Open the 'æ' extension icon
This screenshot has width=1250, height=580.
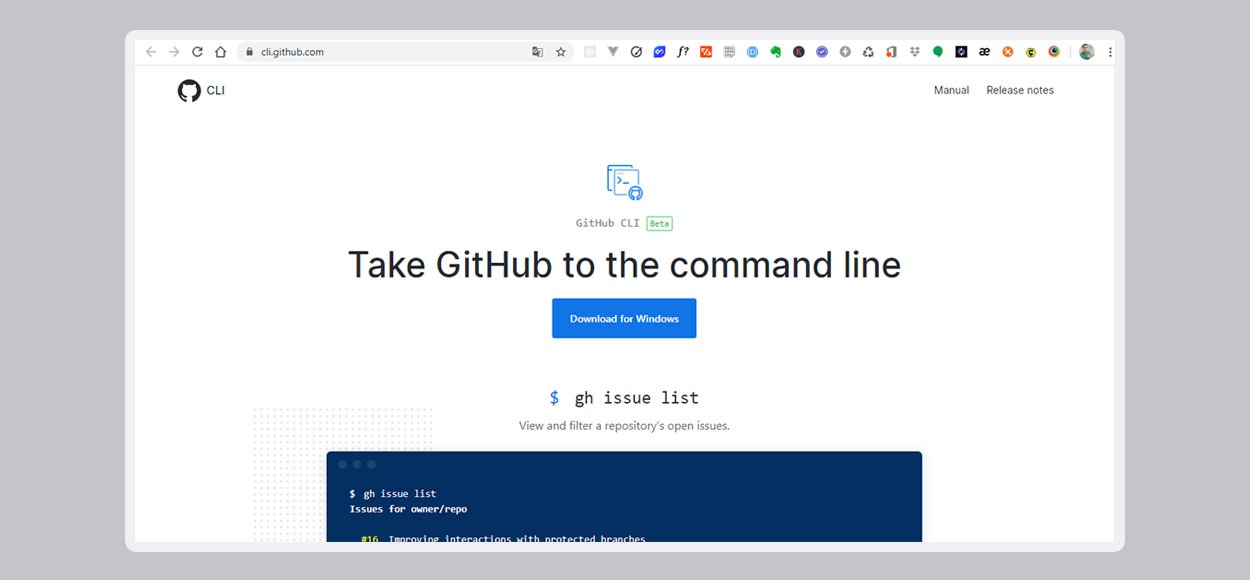coord(984,52)
